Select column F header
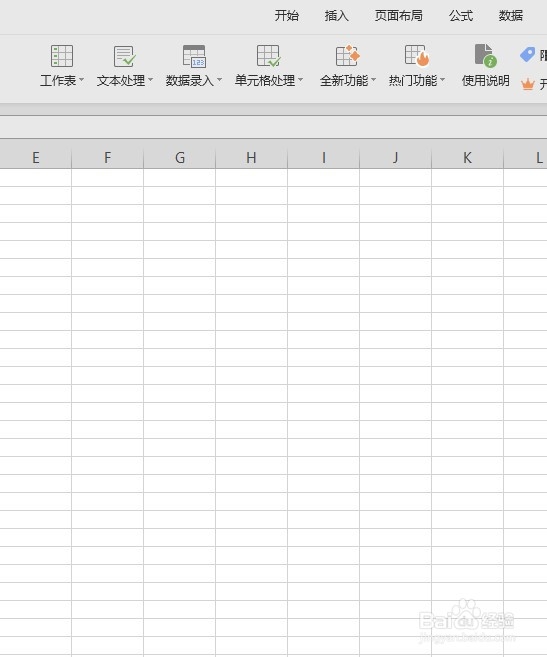This screenshot has height=657, width=547. 108,158
